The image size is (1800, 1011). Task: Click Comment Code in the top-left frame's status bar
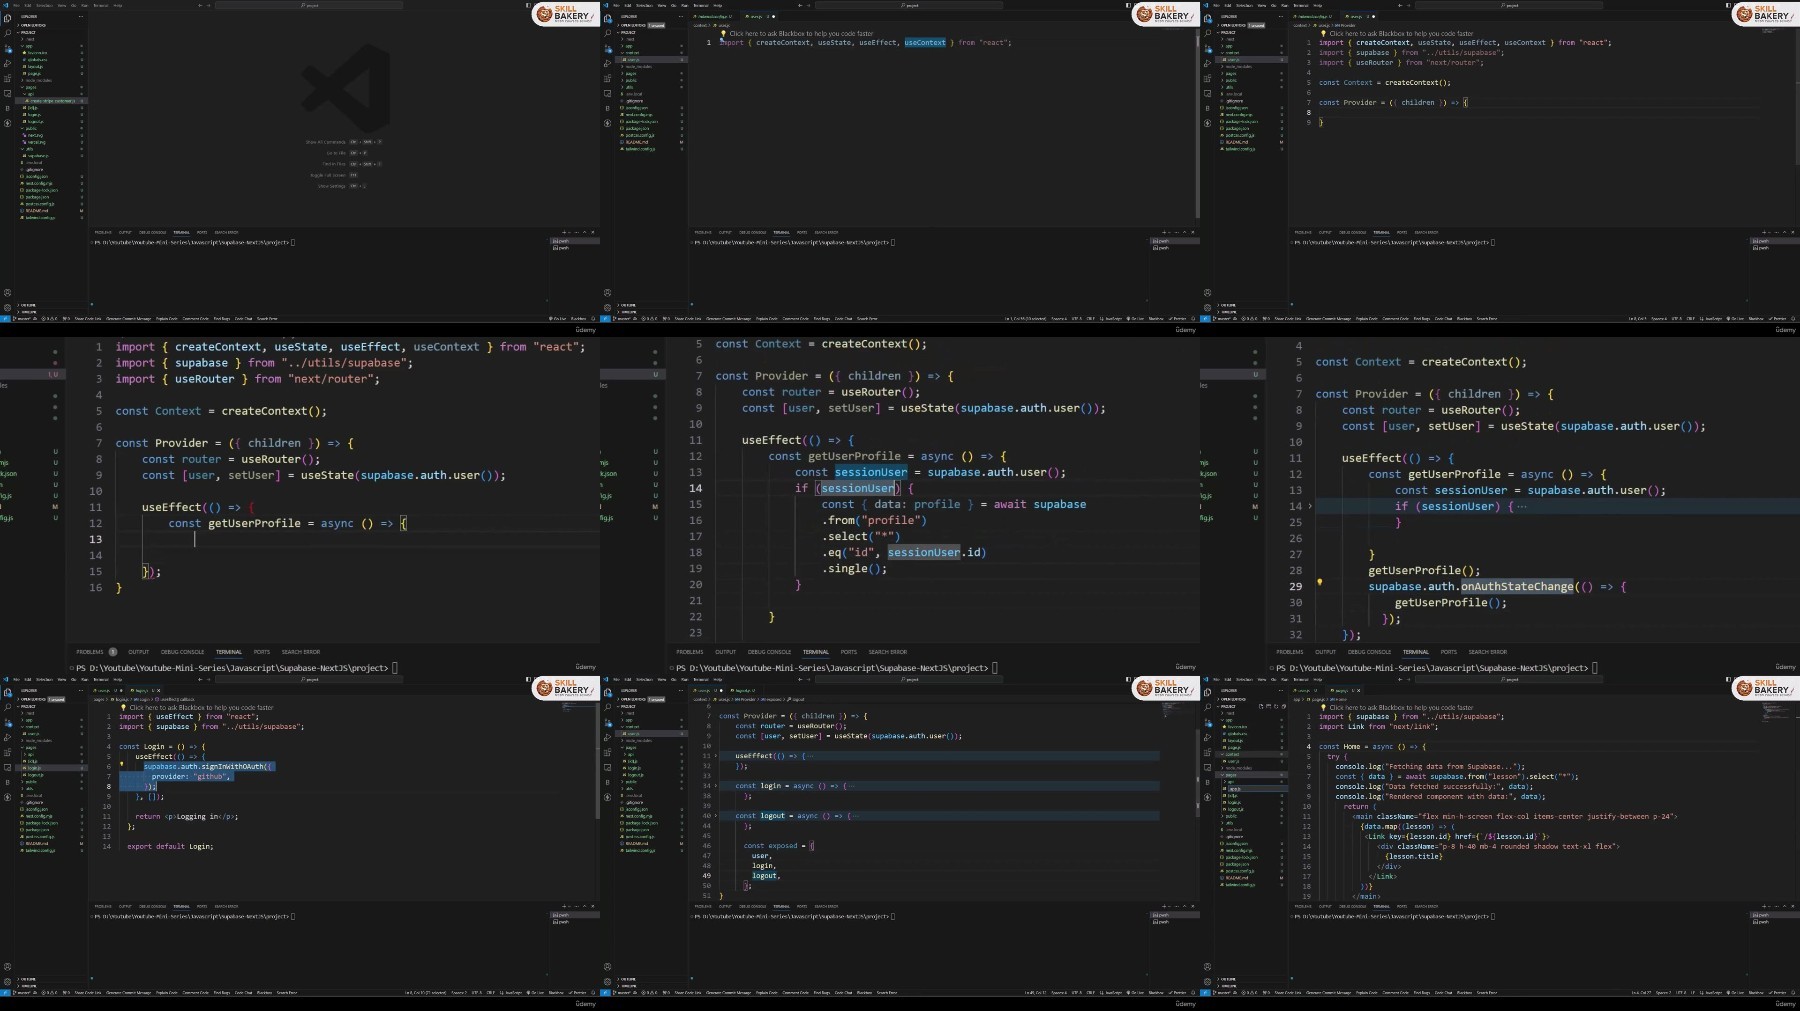[x=195, y=318]
